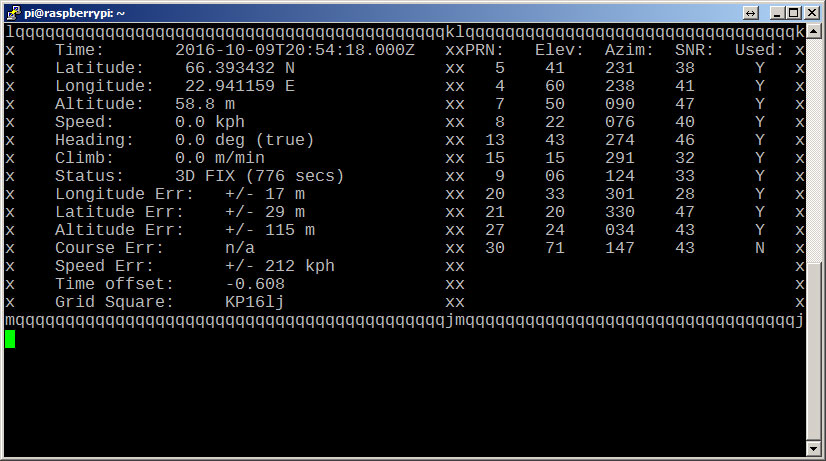Click the Used value N for PRN 30
Viewport: 826px width, 461px height.
(759, 248)
